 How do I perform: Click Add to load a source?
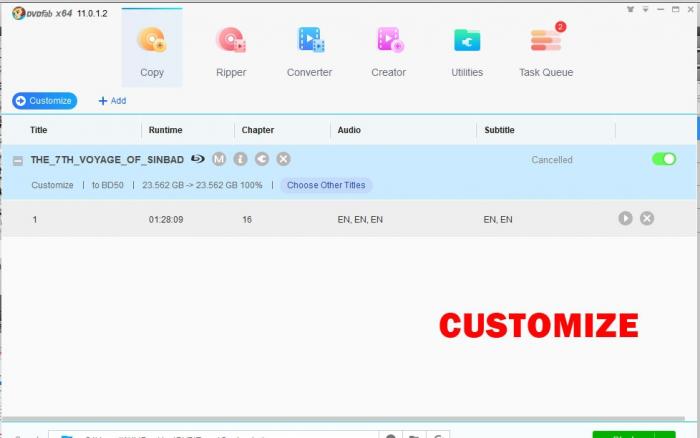tap(112, 101)
